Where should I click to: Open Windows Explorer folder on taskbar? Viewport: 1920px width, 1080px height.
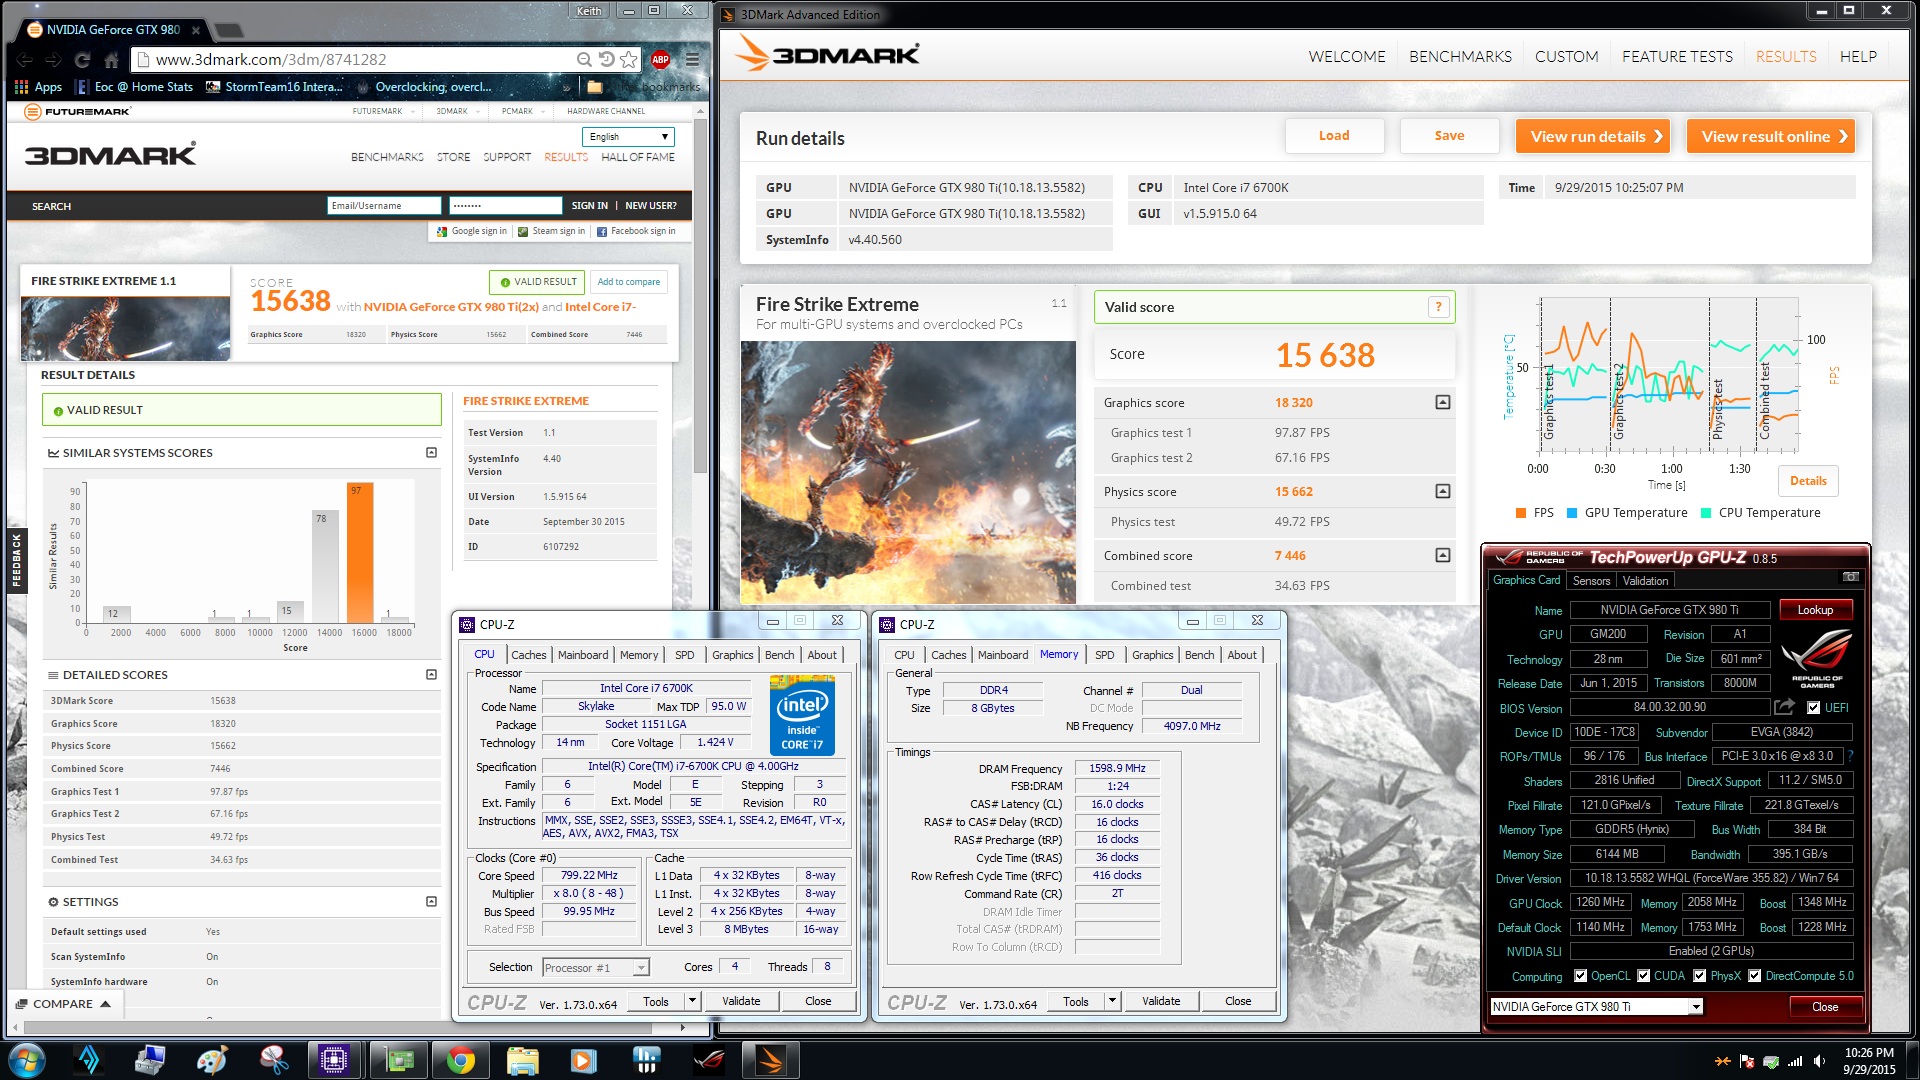coord(523,1059)
